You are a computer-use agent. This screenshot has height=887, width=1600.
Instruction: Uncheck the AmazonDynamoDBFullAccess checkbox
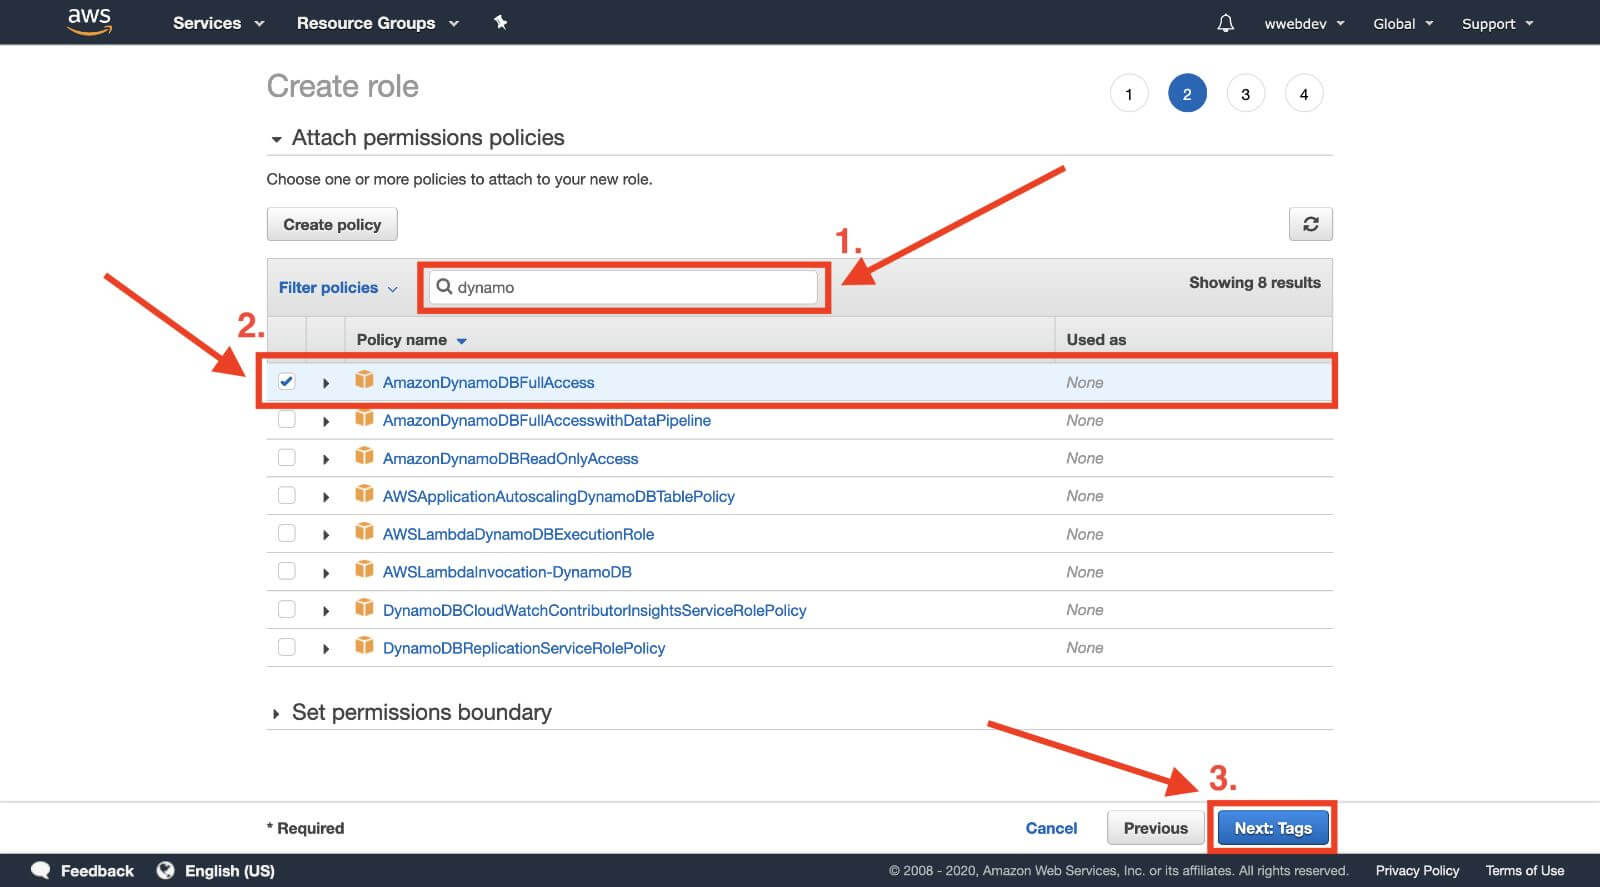[x=287, y=381]
